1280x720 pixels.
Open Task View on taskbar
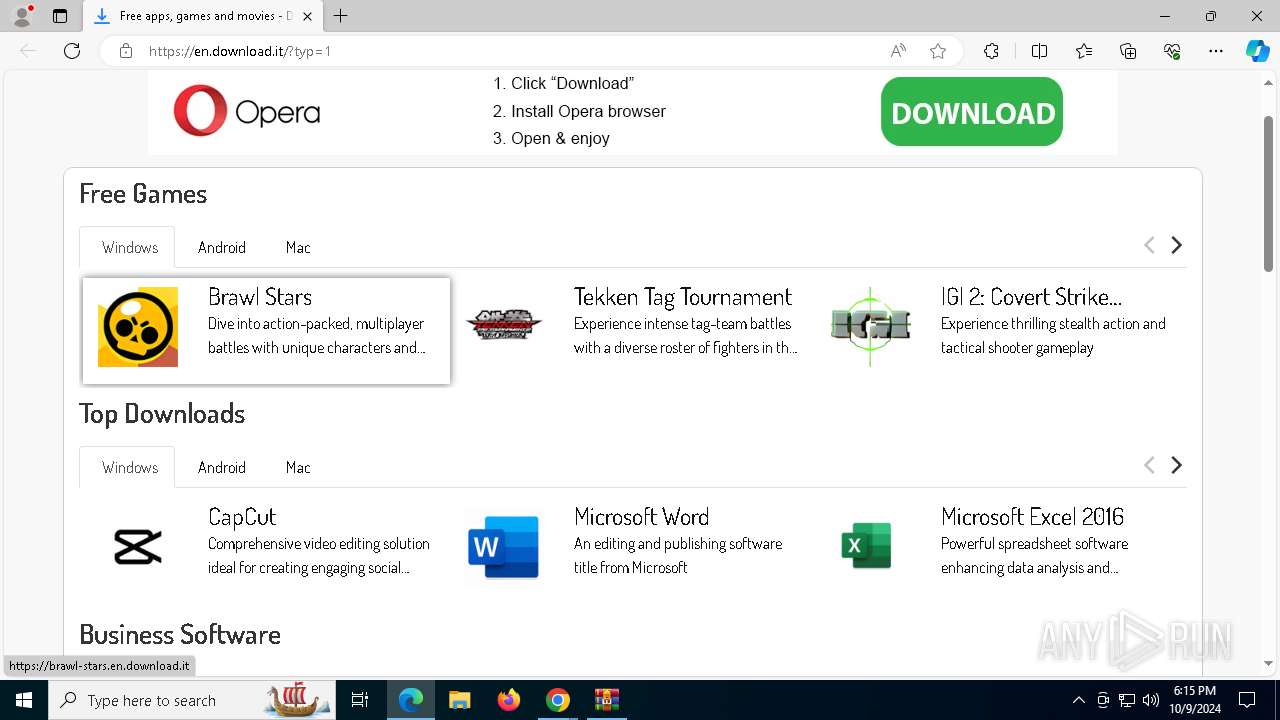coord(360,700)
